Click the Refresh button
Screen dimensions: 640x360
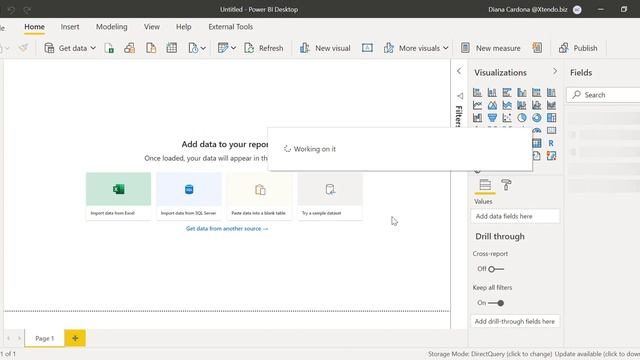pos(264,48)
